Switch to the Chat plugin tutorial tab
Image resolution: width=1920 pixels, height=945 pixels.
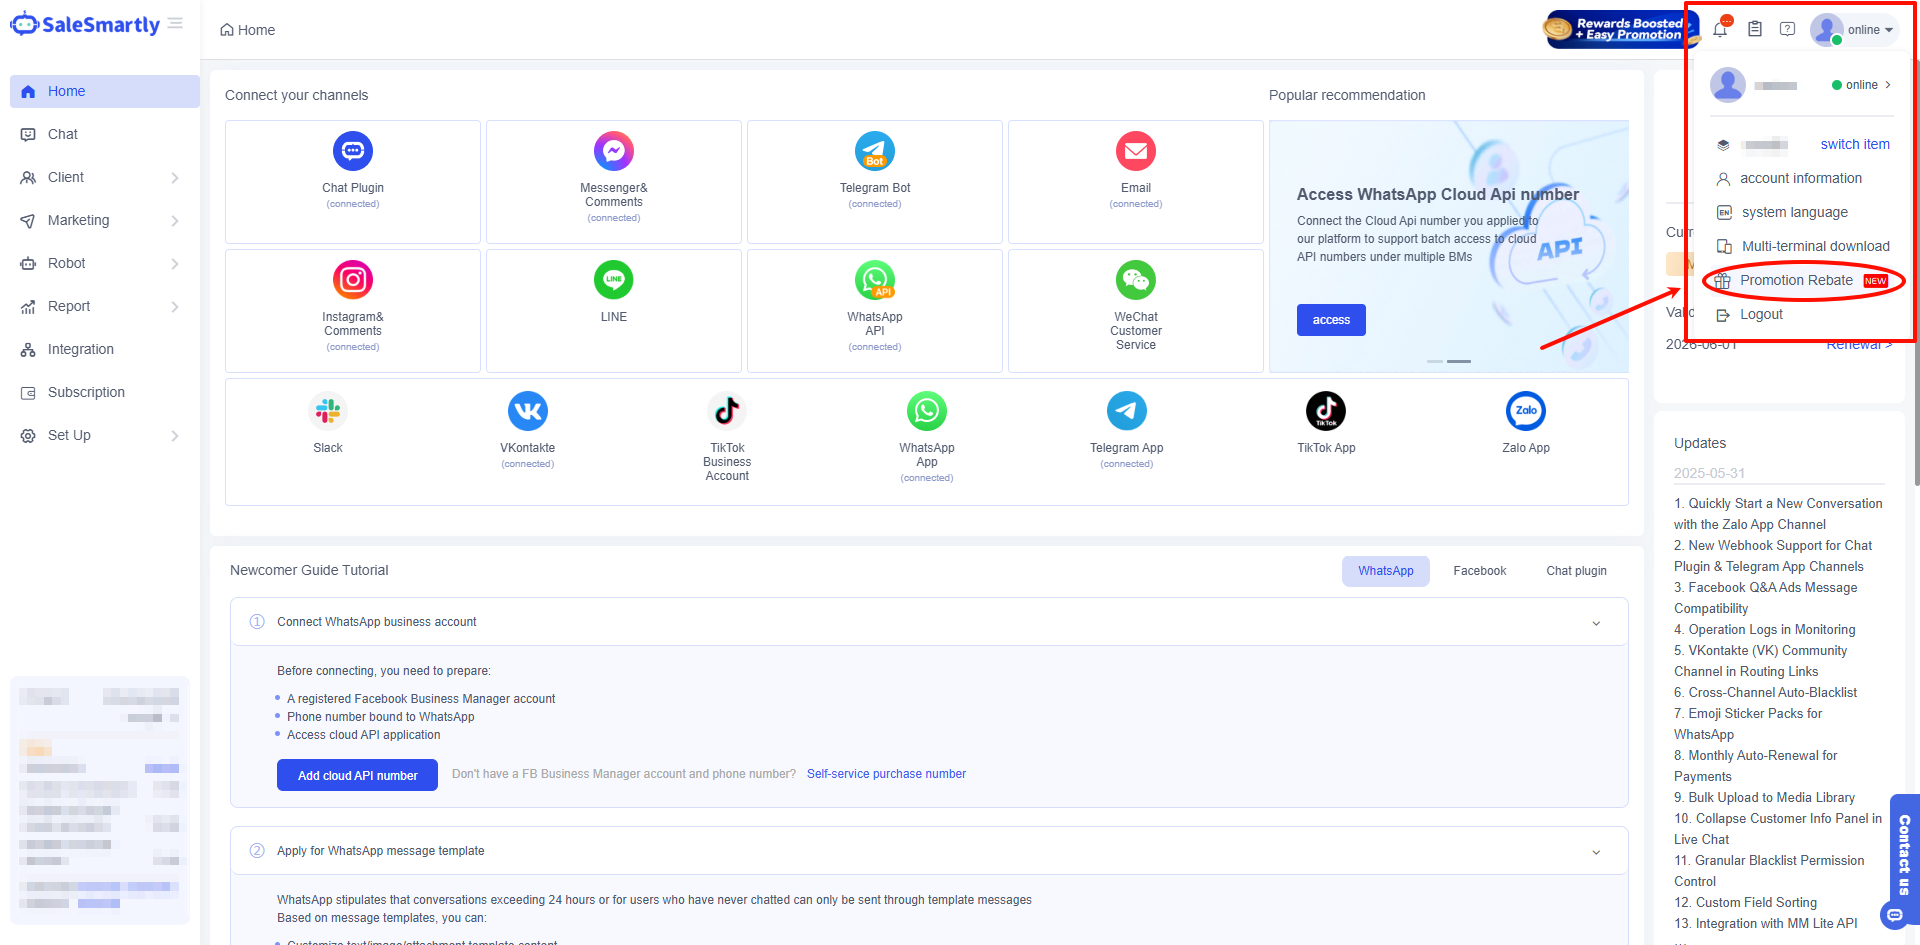pos(1577,571)
